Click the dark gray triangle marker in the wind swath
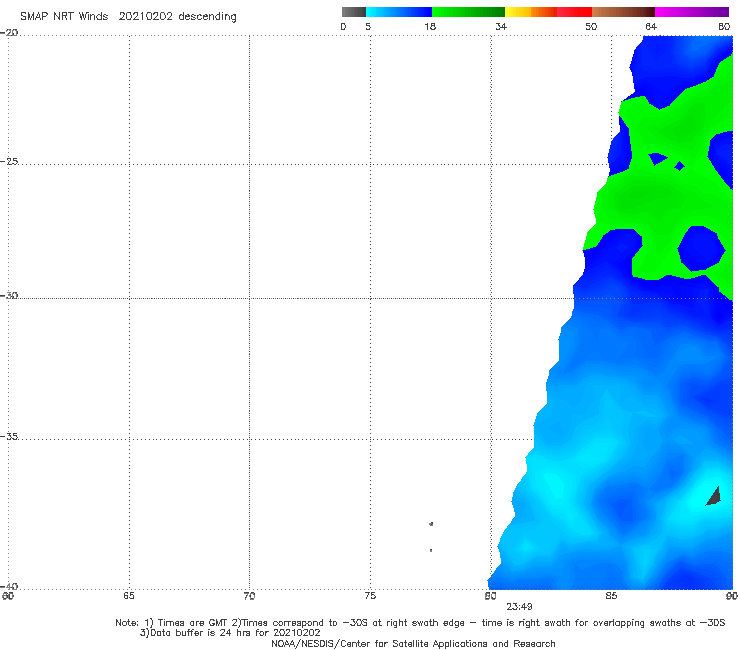Viewport: 740px width, 650px height. point(714,497)
